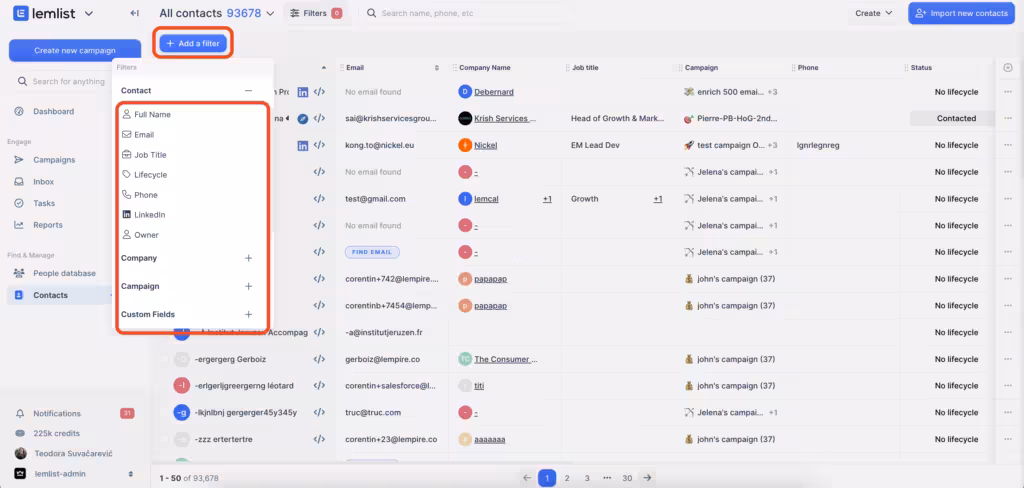Expand the Company filter section

[x=248, y=258]
